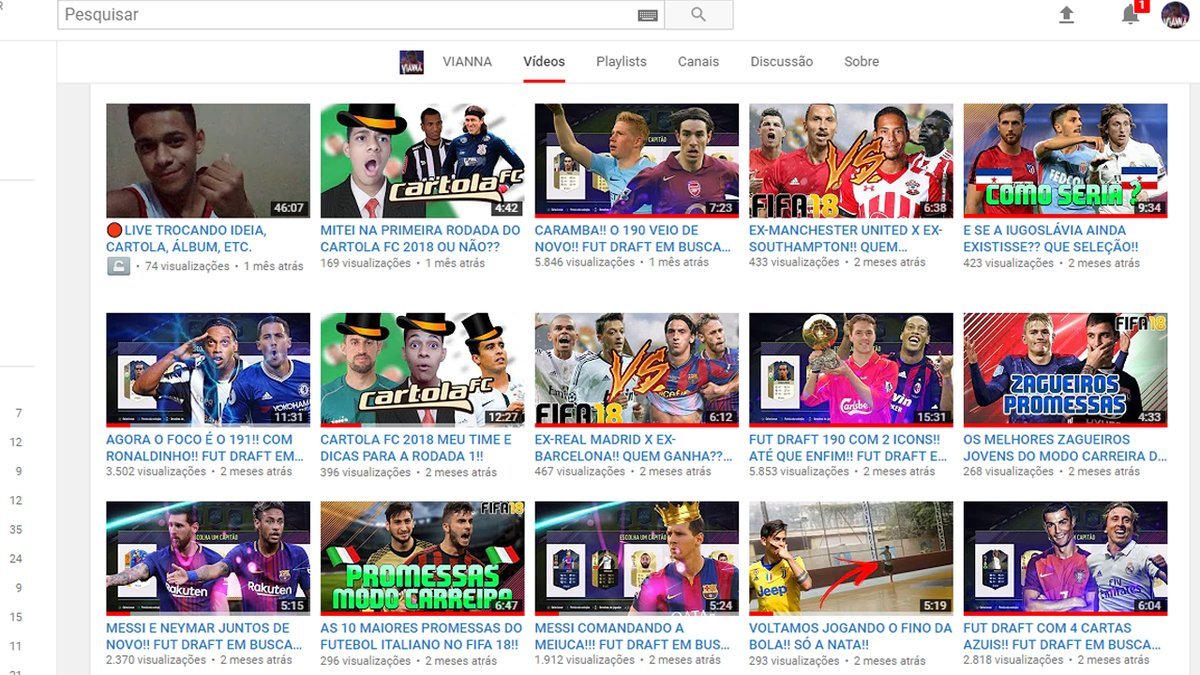Open the 15:31 FUT Draft icons thumbnail
This screenshot has height=675, width=1200.
[851, 370]
